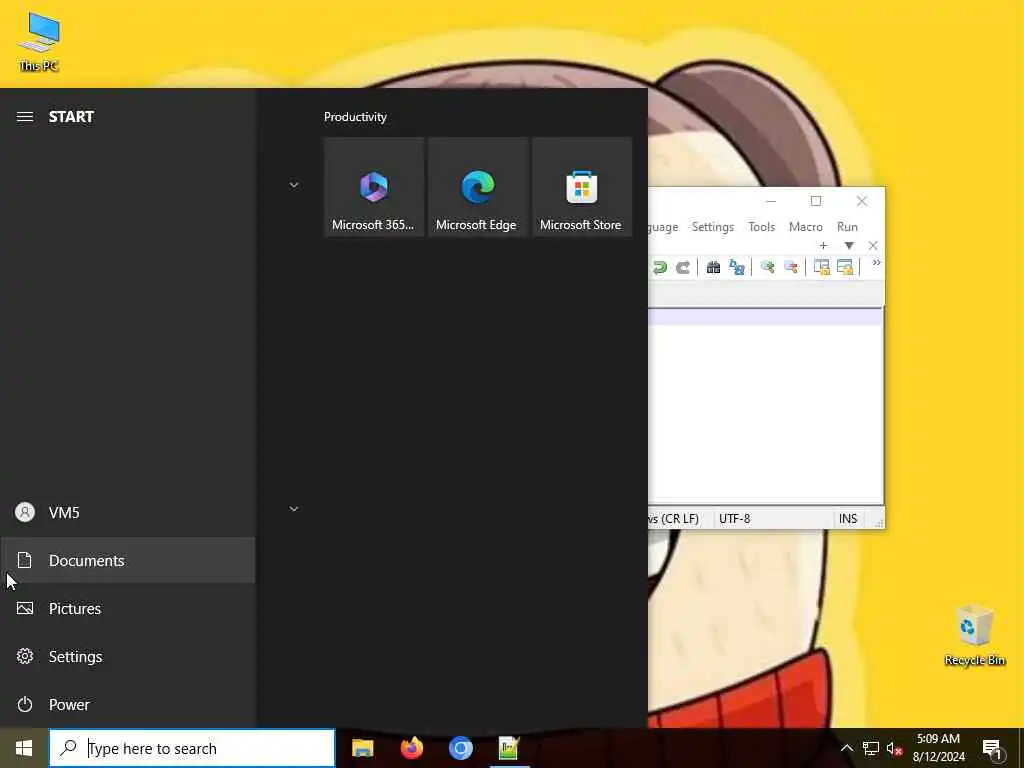Open the Notepad++ tab list dropdown arrow
Screen dimensions: 1024x768
point(849,246)
